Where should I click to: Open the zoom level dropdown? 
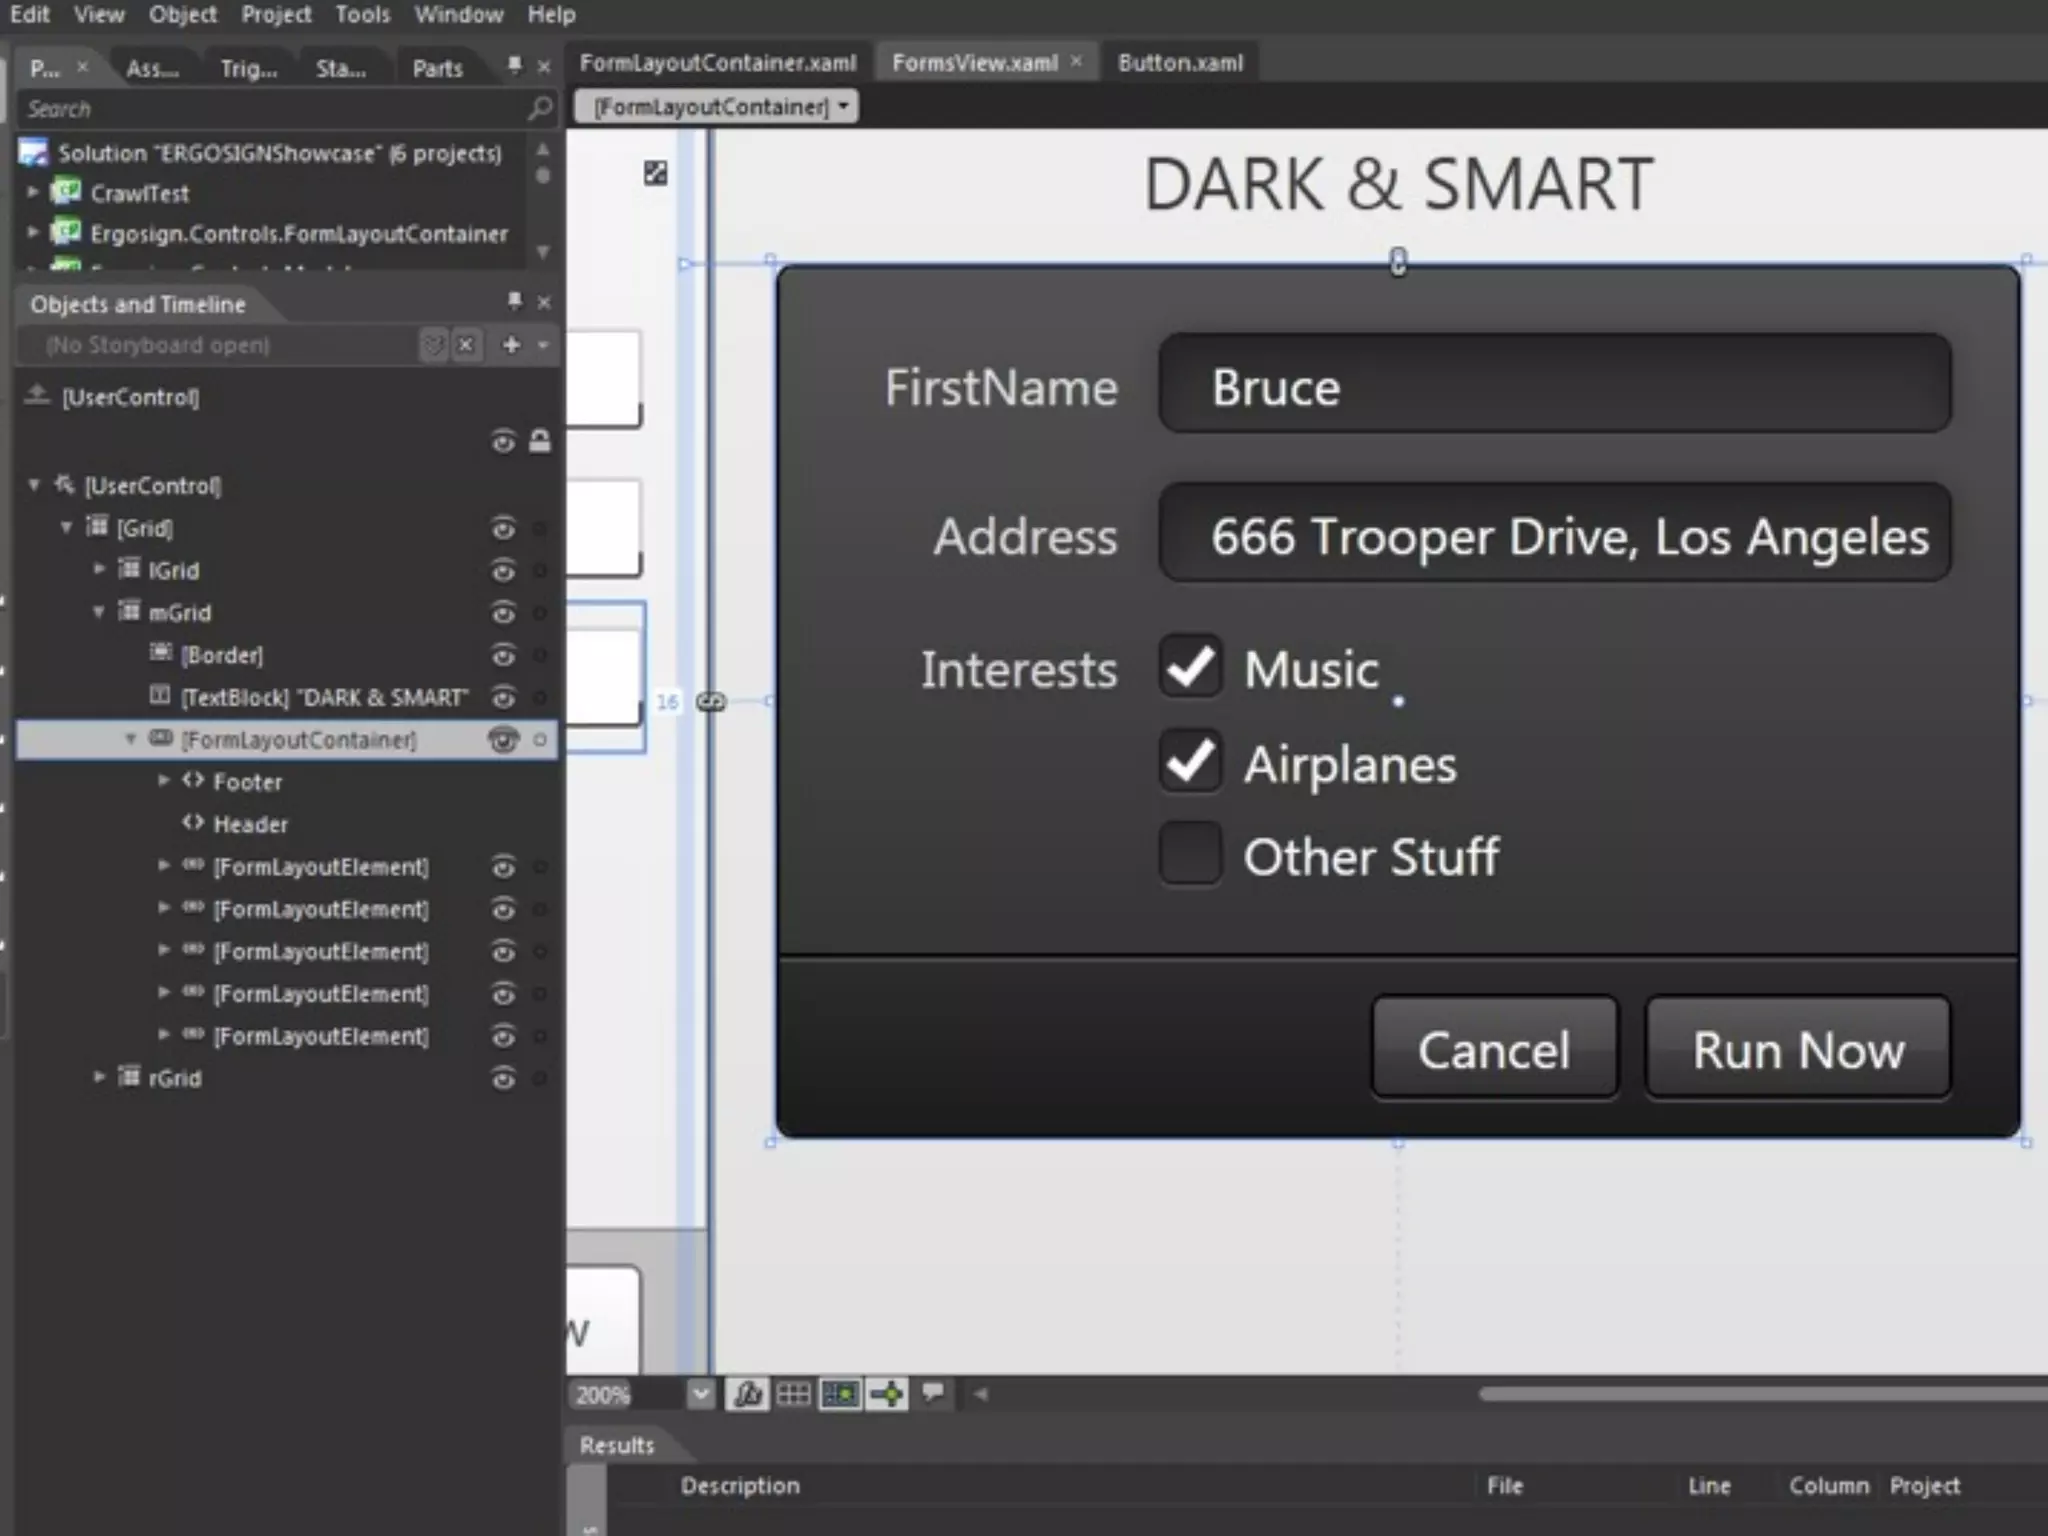[701, 1394]
